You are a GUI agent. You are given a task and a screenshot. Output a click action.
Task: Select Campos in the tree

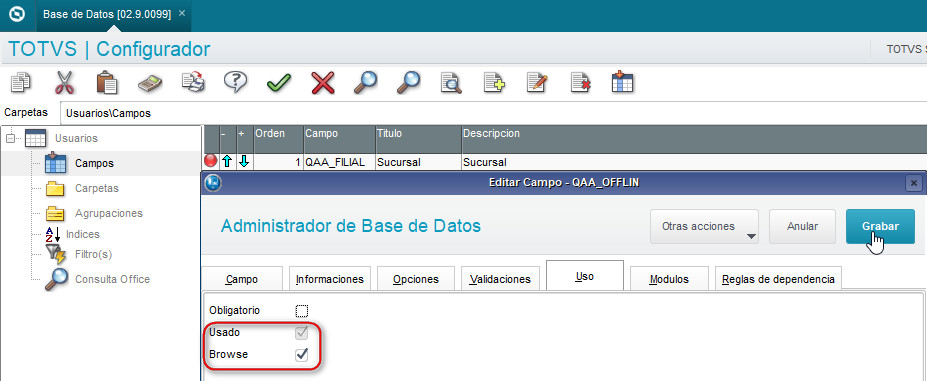94,163
